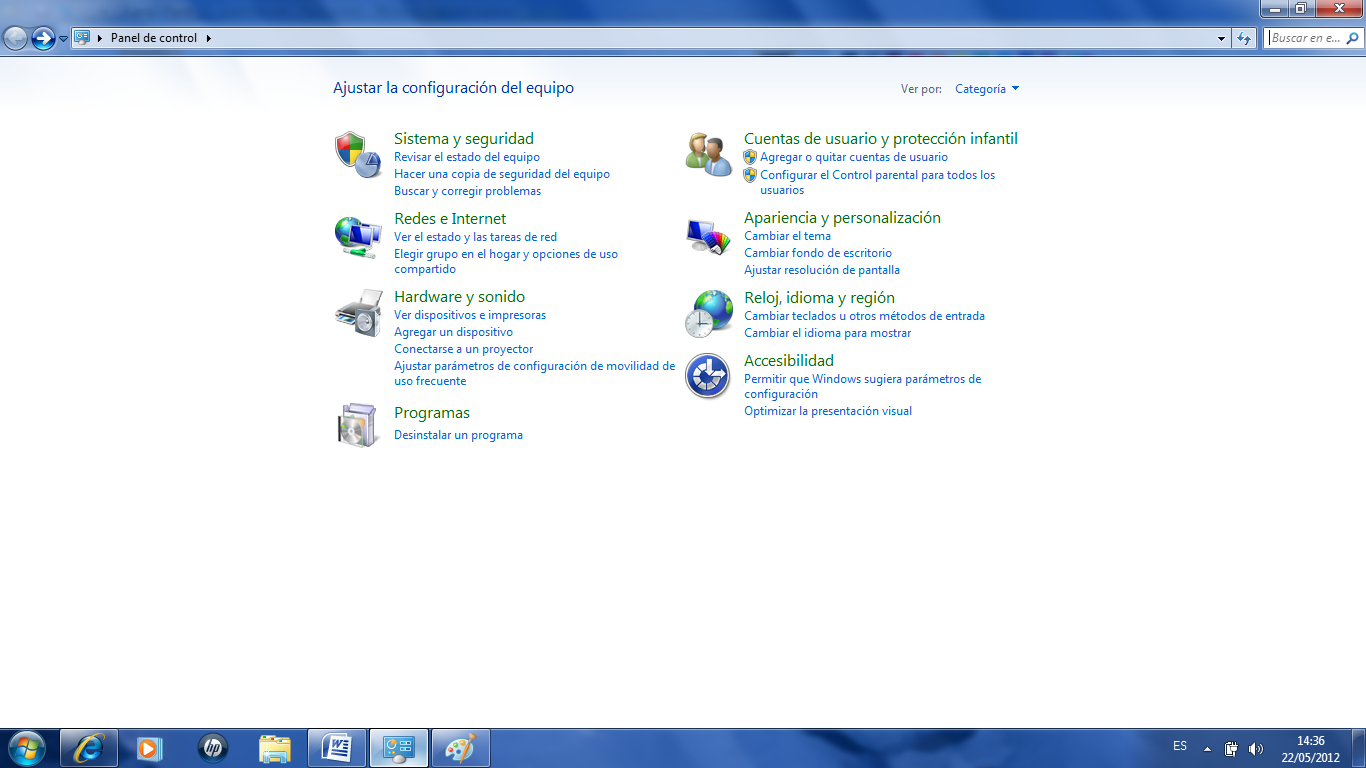Open Microsoft Word from the taskbar
This screenshot has width=1366, height=768.
pos(337,747)
